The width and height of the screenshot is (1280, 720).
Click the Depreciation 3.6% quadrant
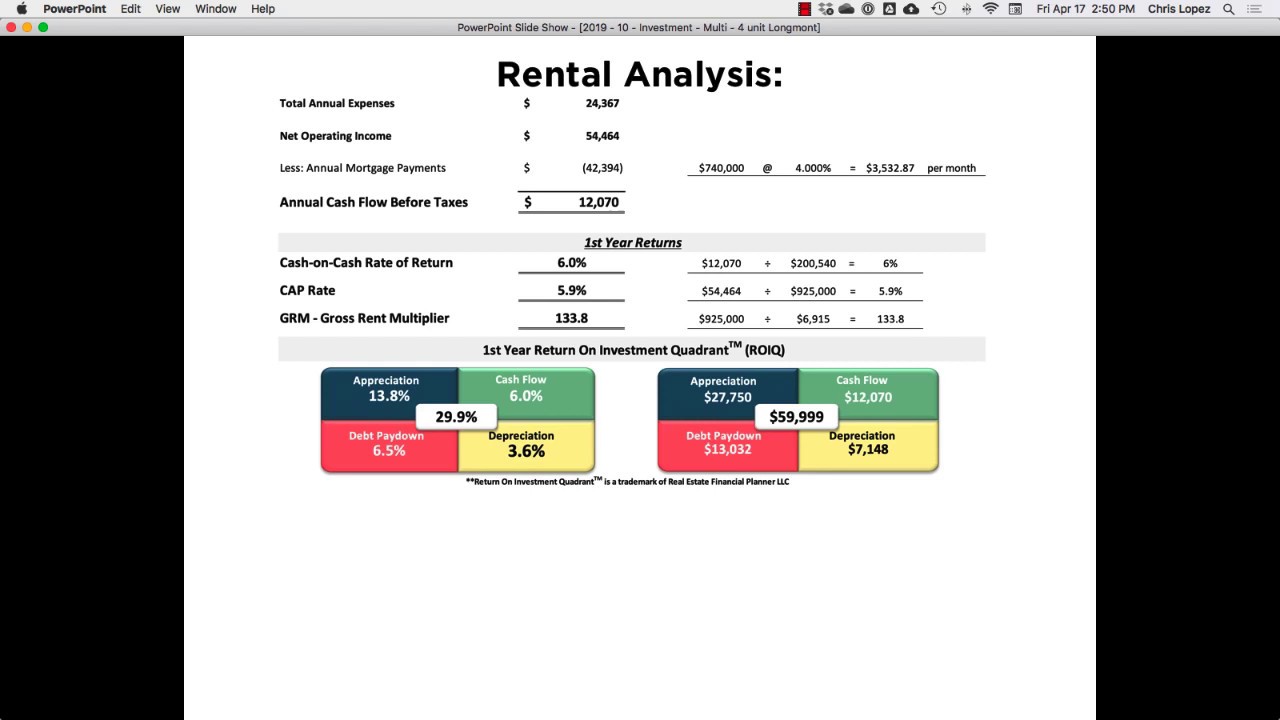tap(526, 446)
